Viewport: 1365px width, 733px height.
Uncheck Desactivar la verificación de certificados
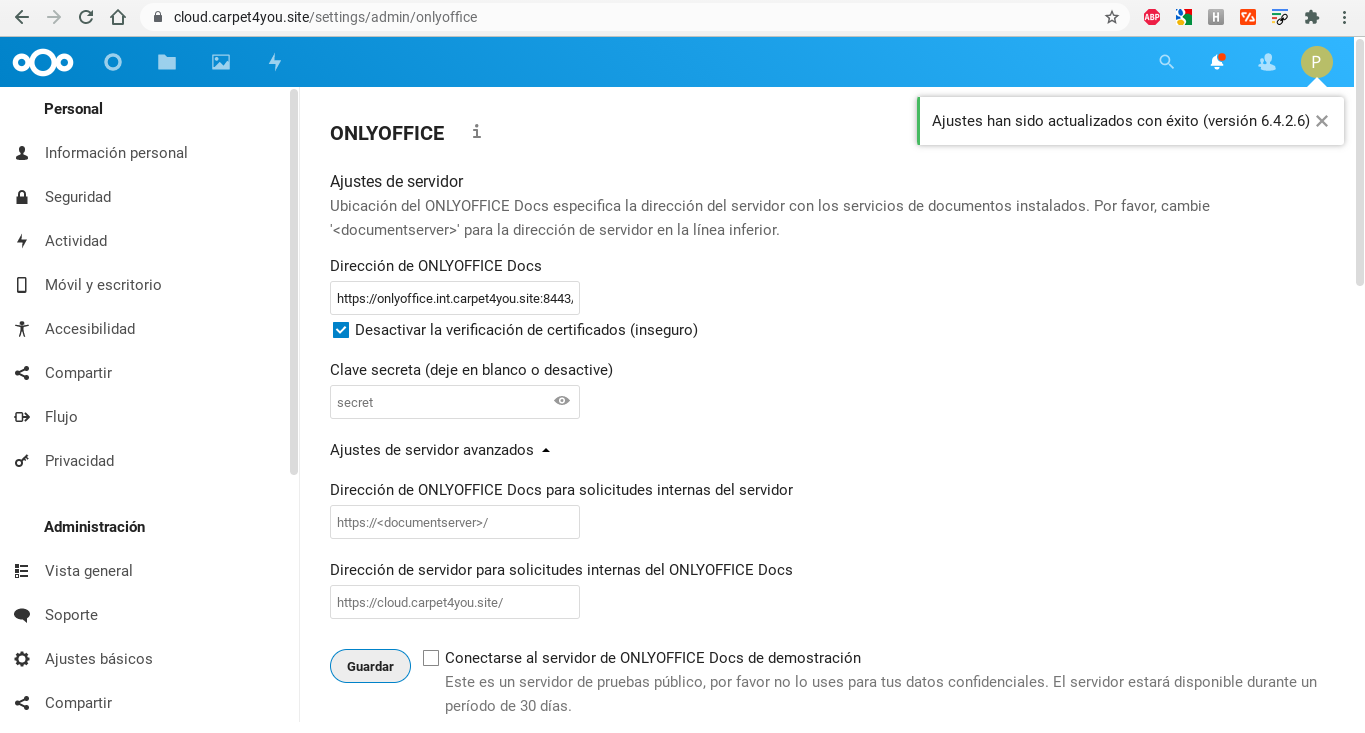(x=341, y=330)
